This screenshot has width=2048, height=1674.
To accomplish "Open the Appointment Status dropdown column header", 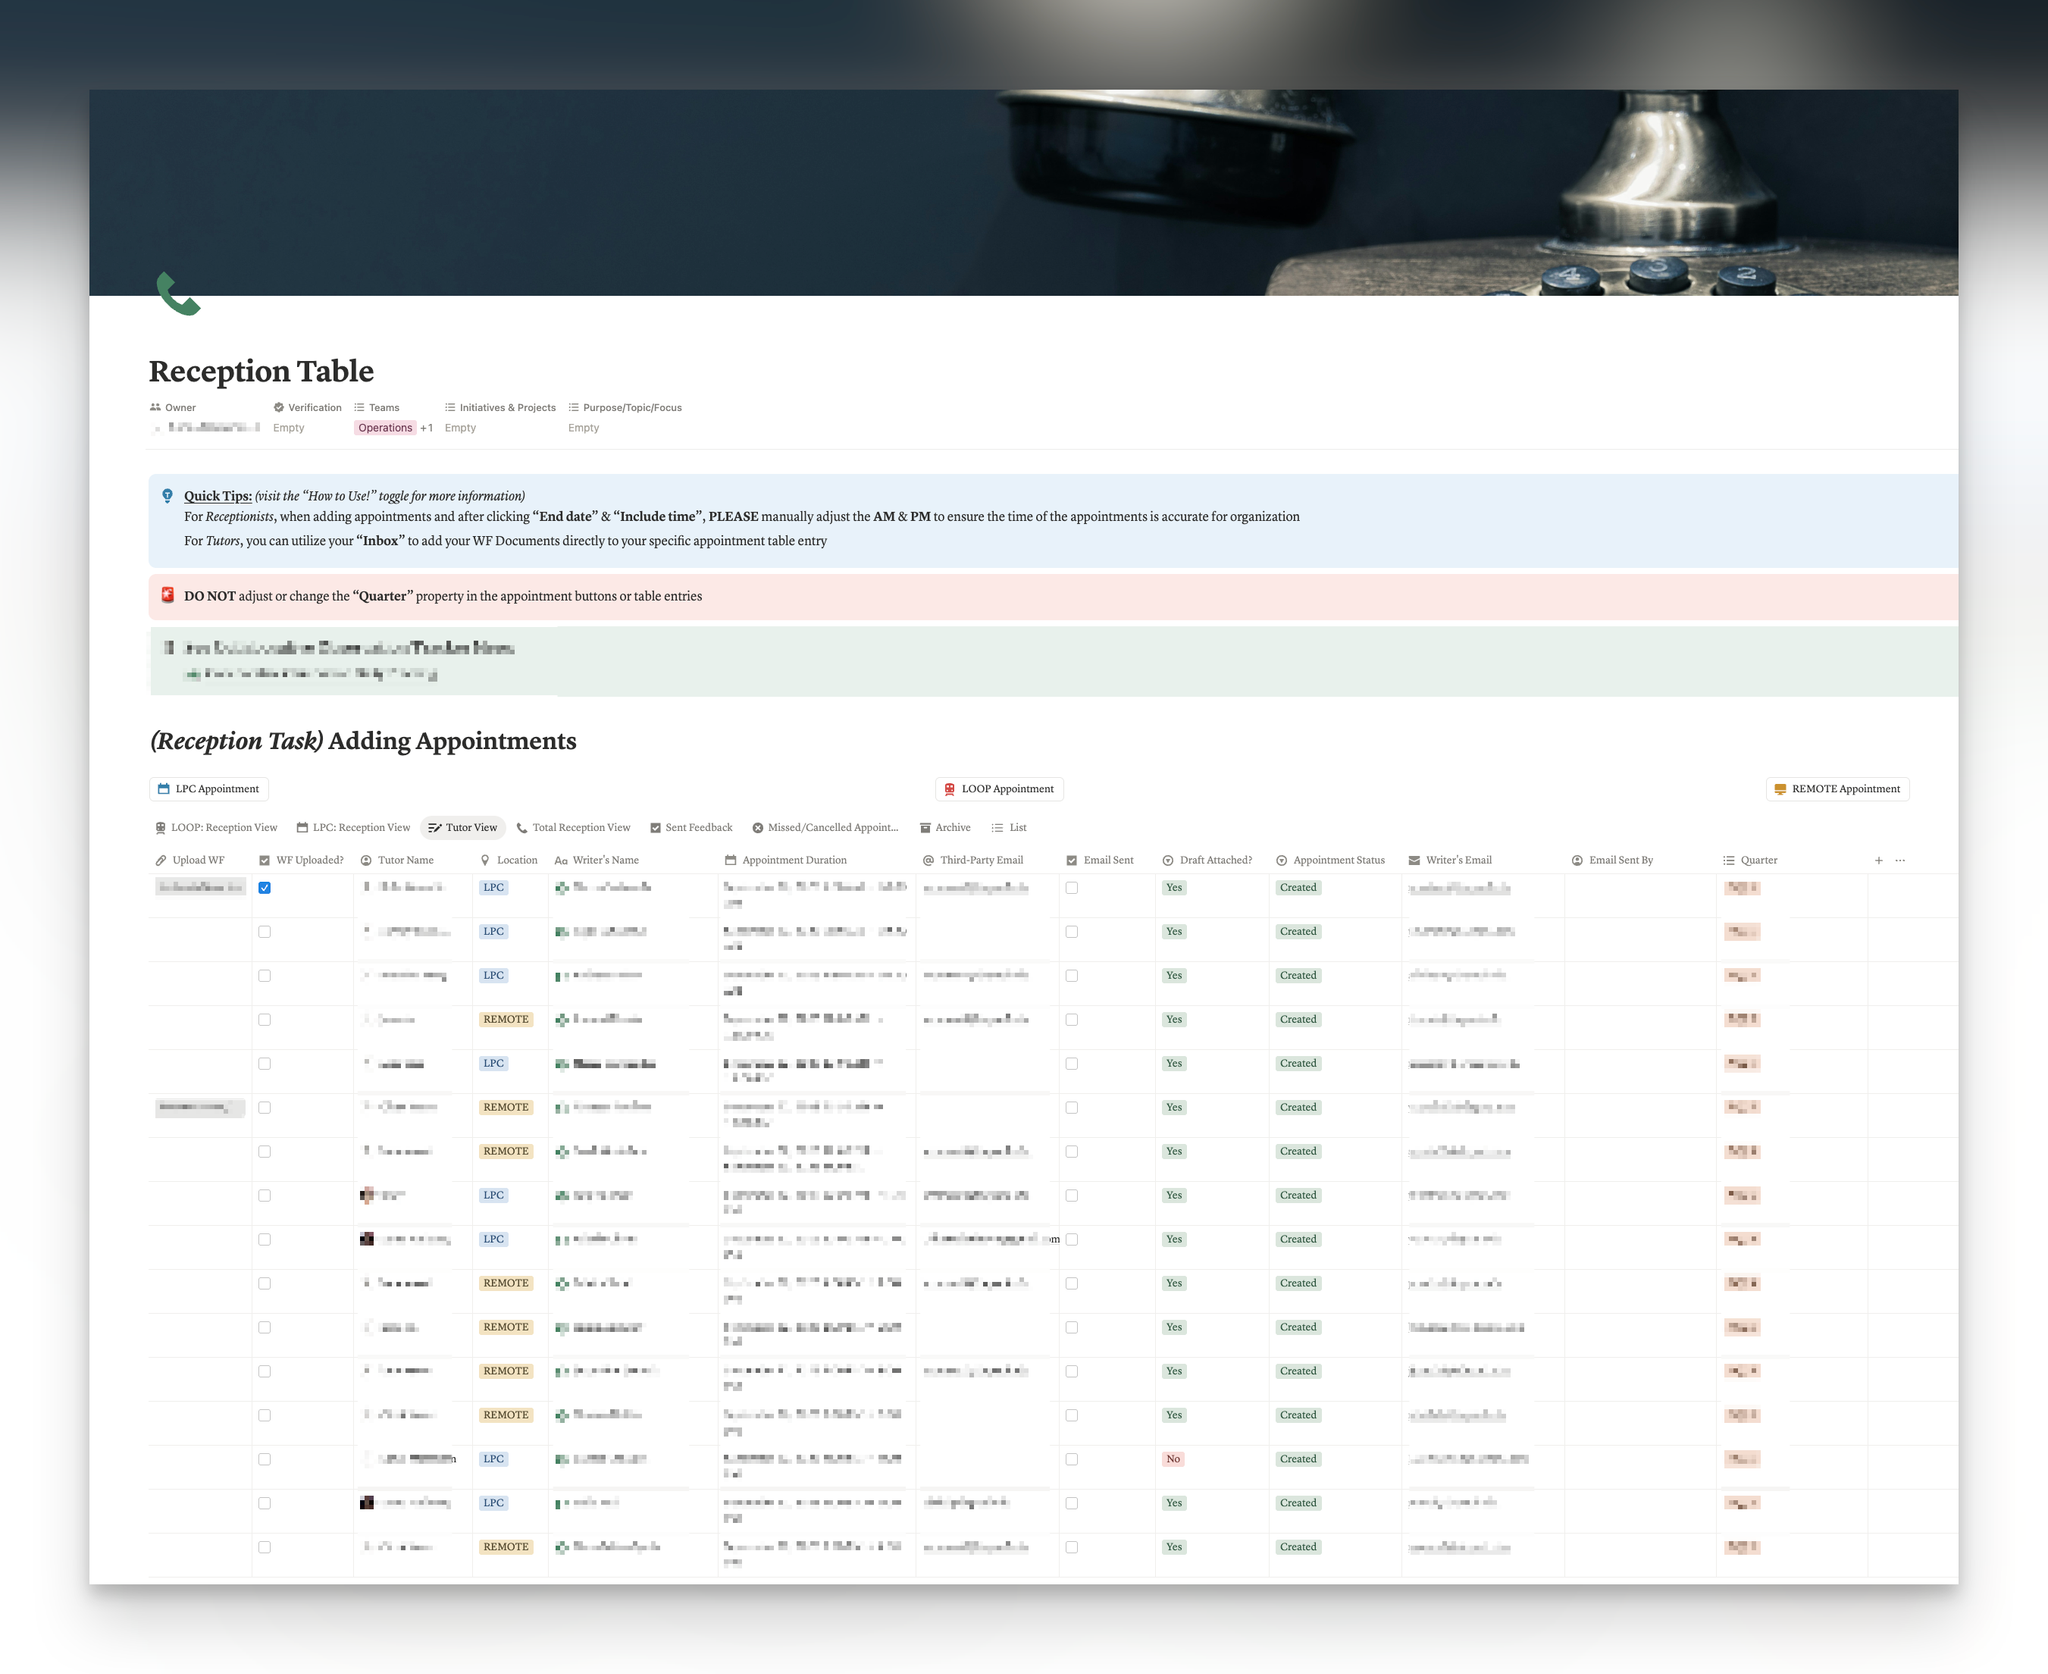I will pyautogui.click(x=1283, y=859).
